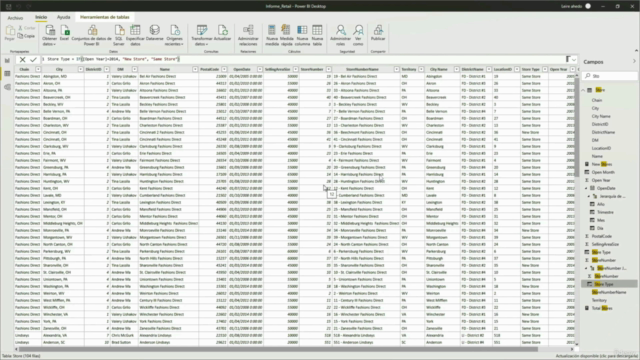Click the SQL Server icon
This screenshot has height=360, width=640.
coord(119,35)
